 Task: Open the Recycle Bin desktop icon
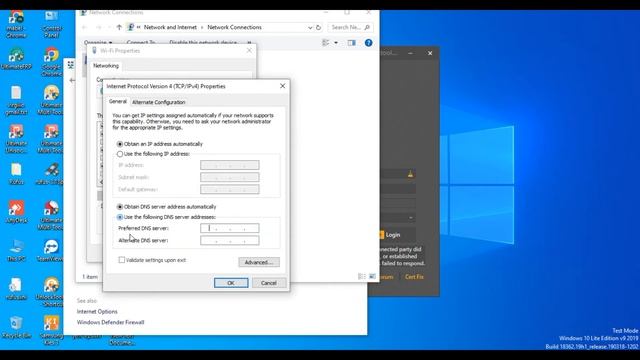[16, 327]
